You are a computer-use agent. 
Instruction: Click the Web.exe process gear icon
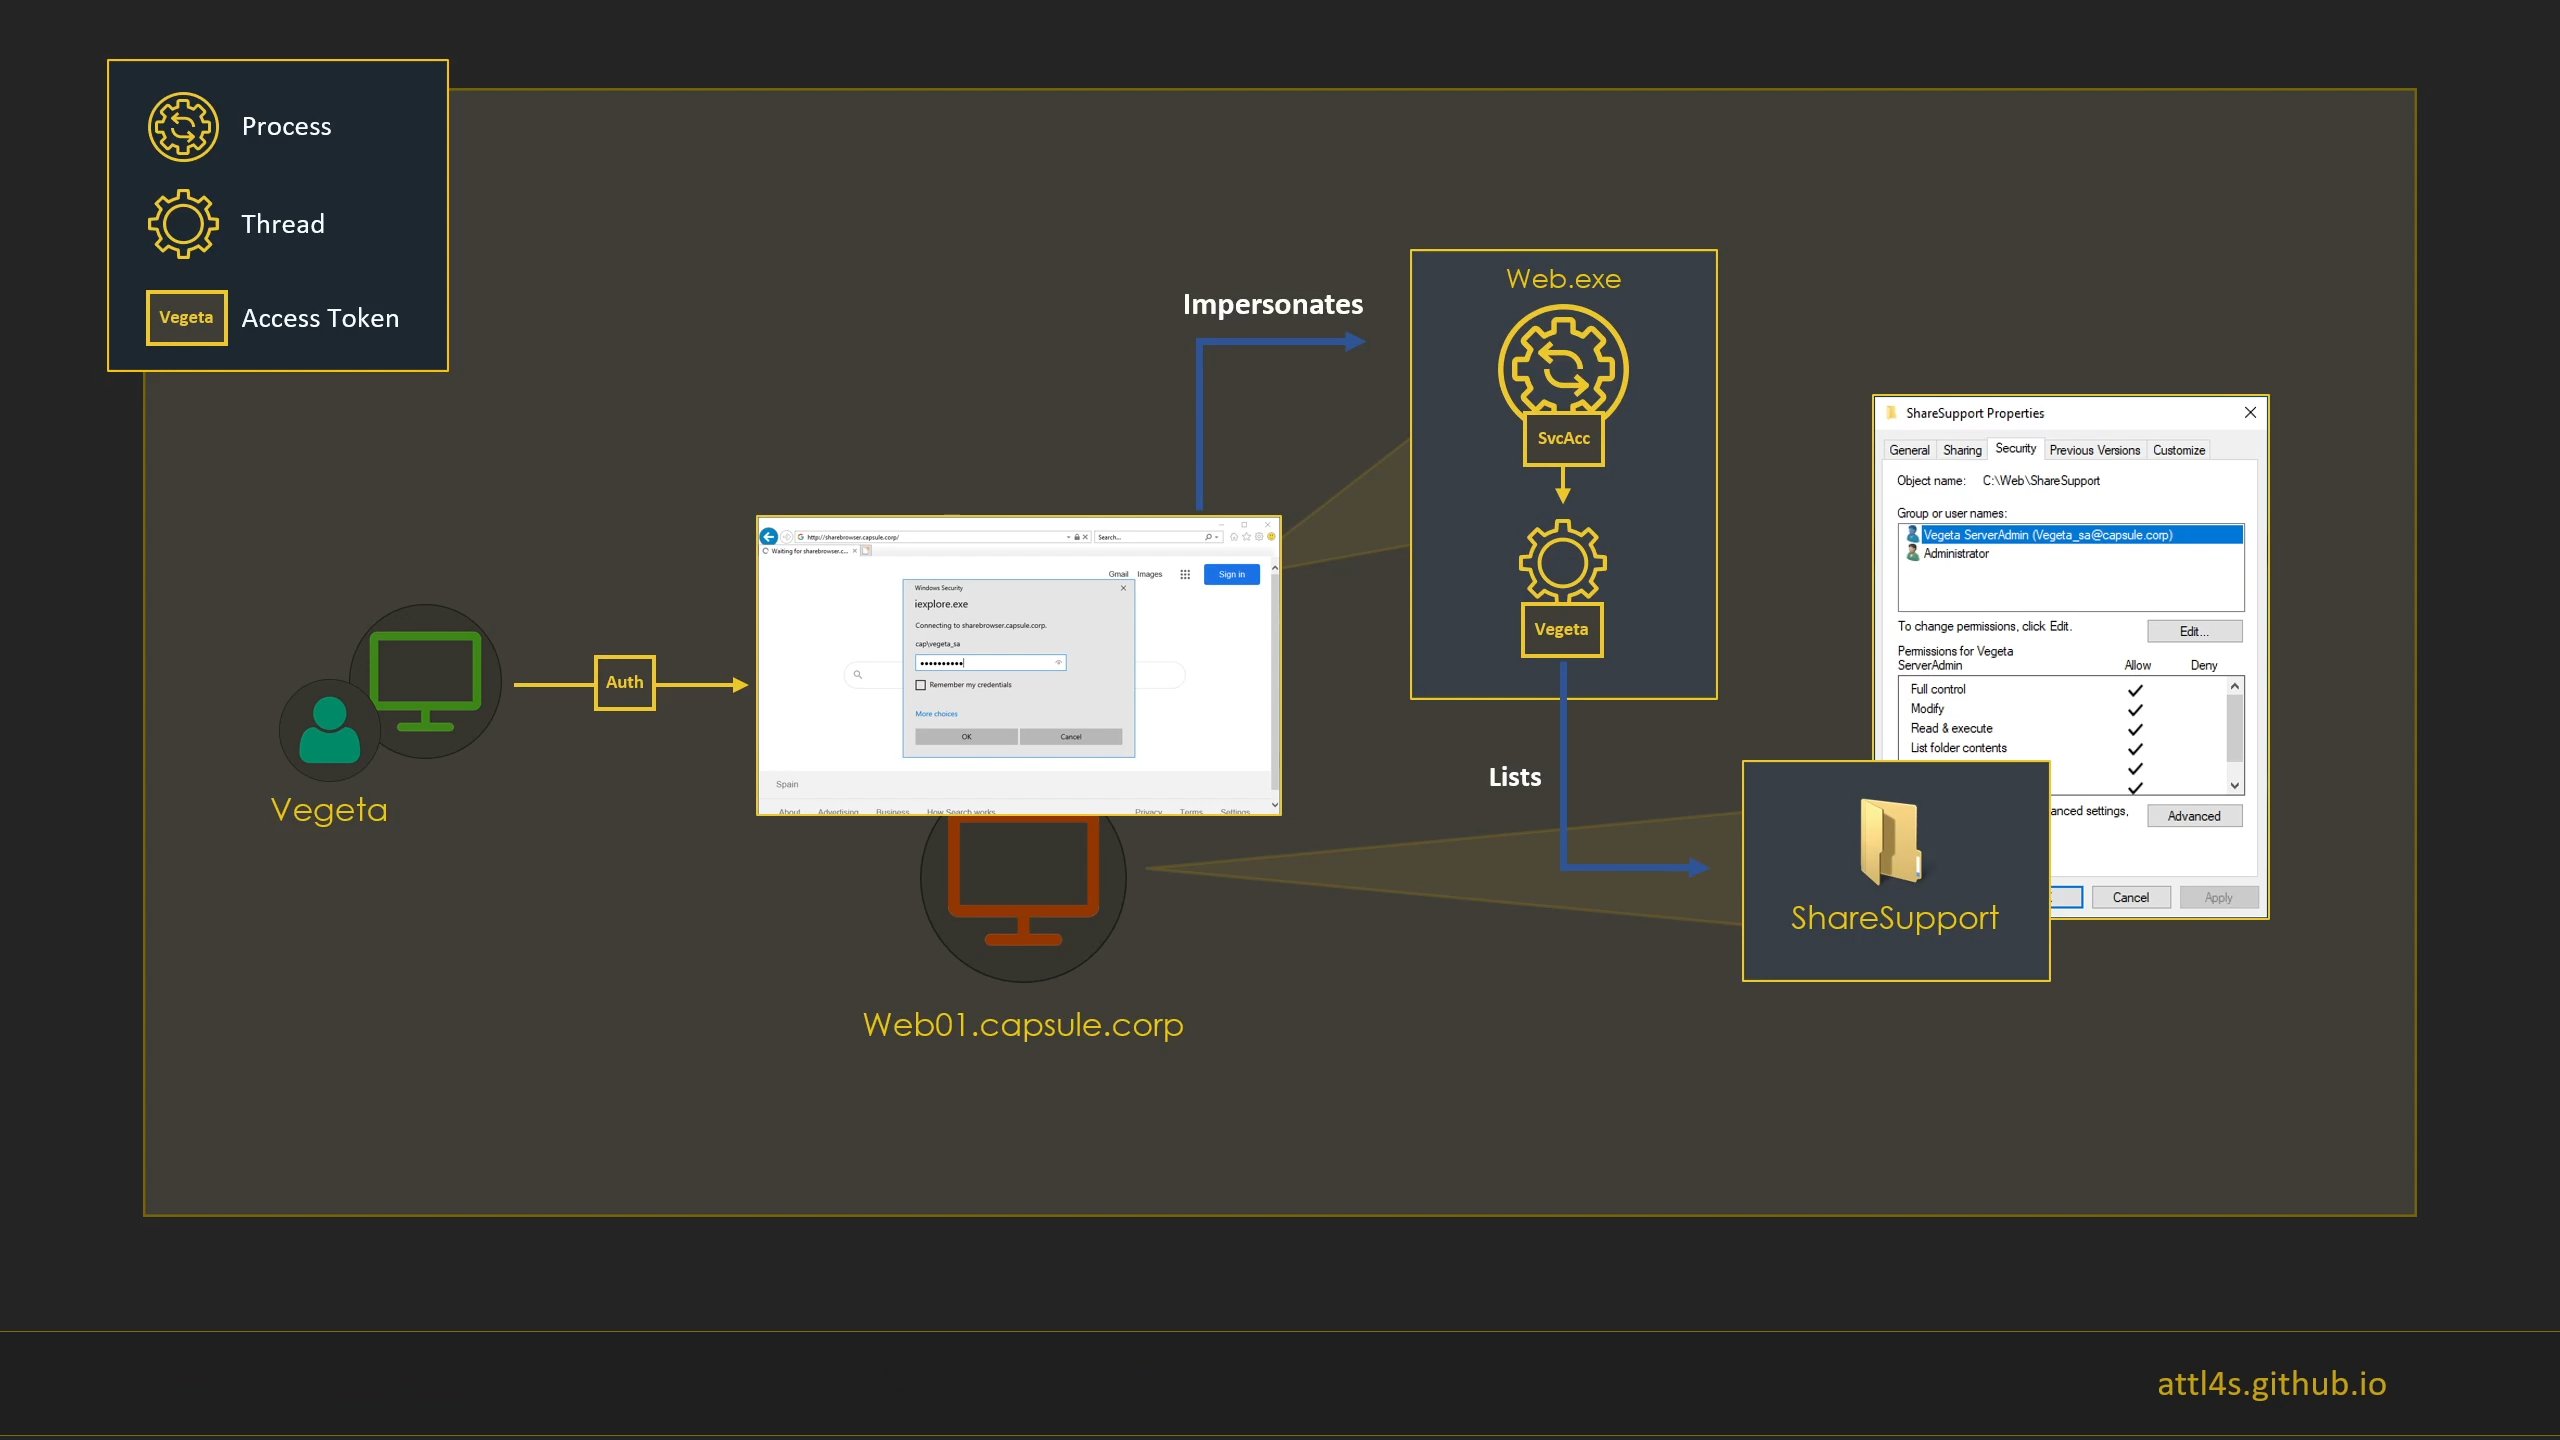click(1563, 366)
